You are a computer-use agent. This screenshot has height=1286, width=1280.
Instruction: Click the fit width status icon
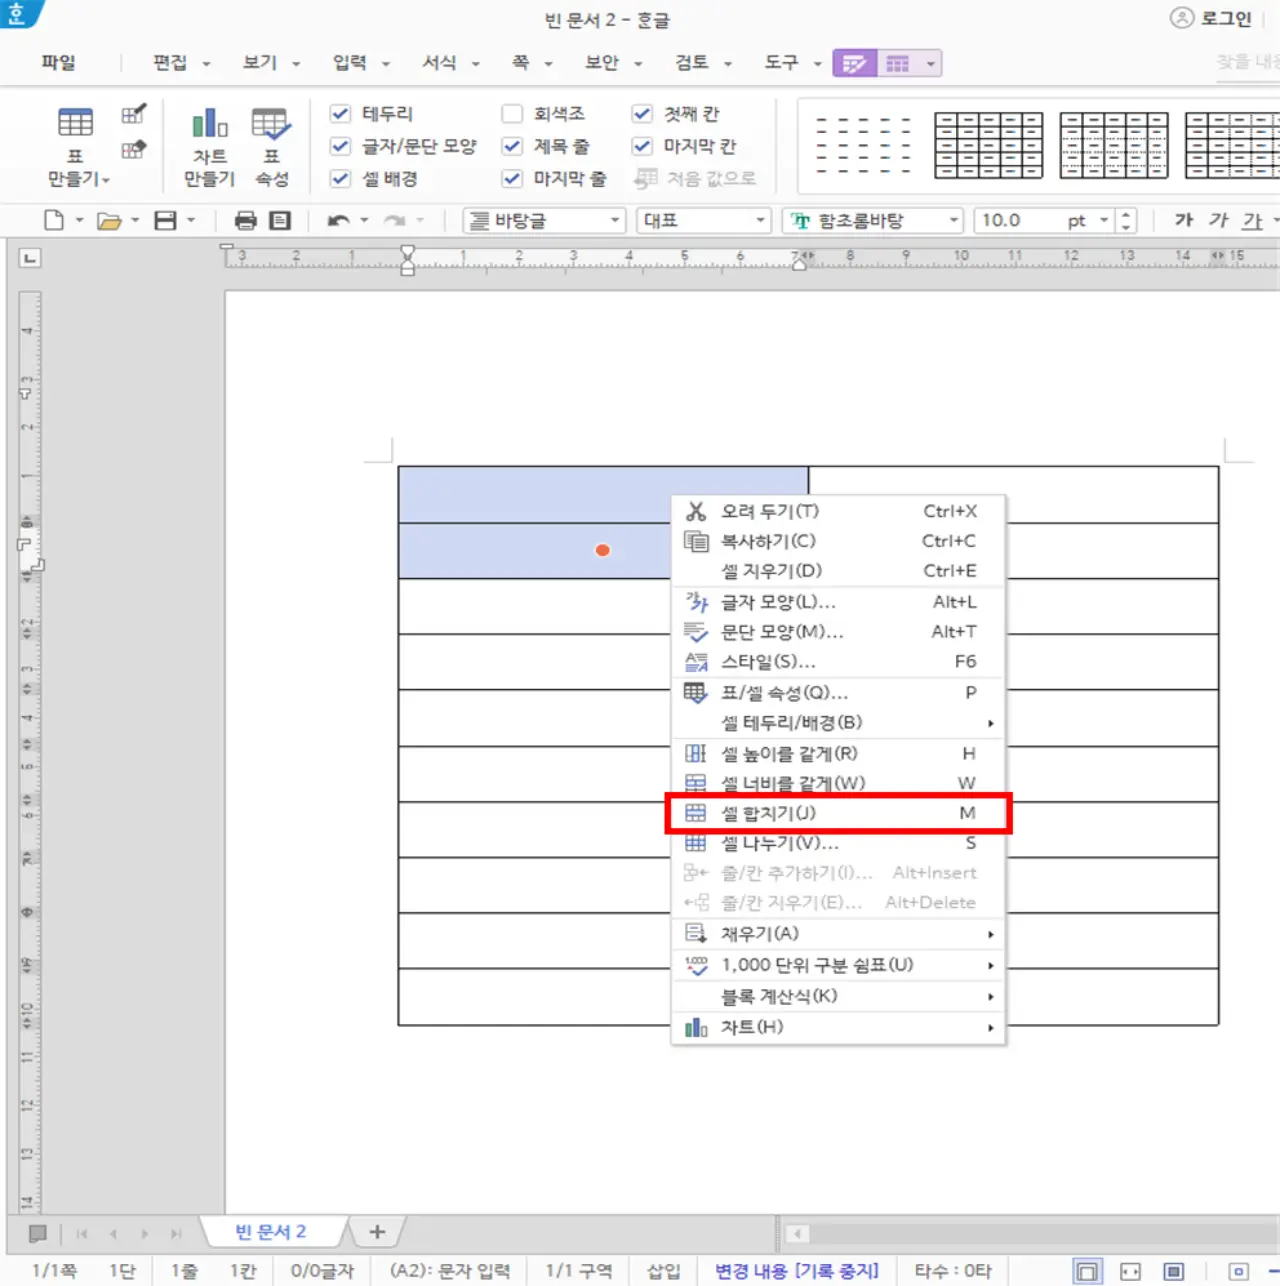click(x=1130, y=1271)
